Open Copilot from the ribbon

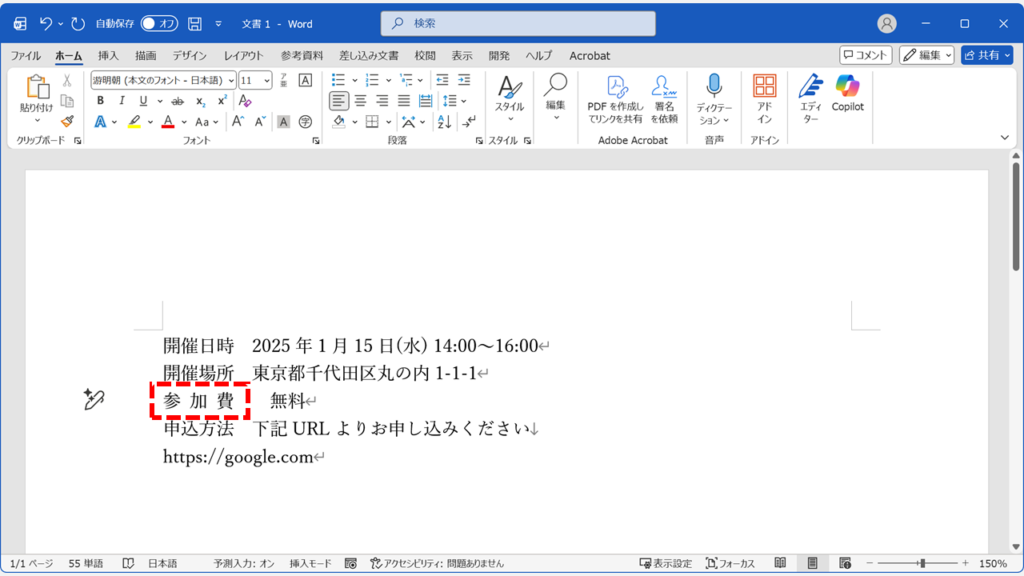click(x=846, y=99)
